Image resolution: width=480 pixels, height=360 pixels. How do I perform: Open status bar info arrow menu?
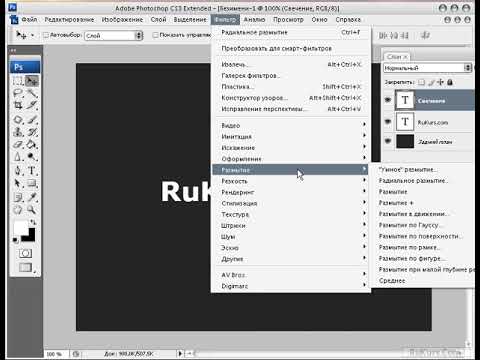coord(180,353)
